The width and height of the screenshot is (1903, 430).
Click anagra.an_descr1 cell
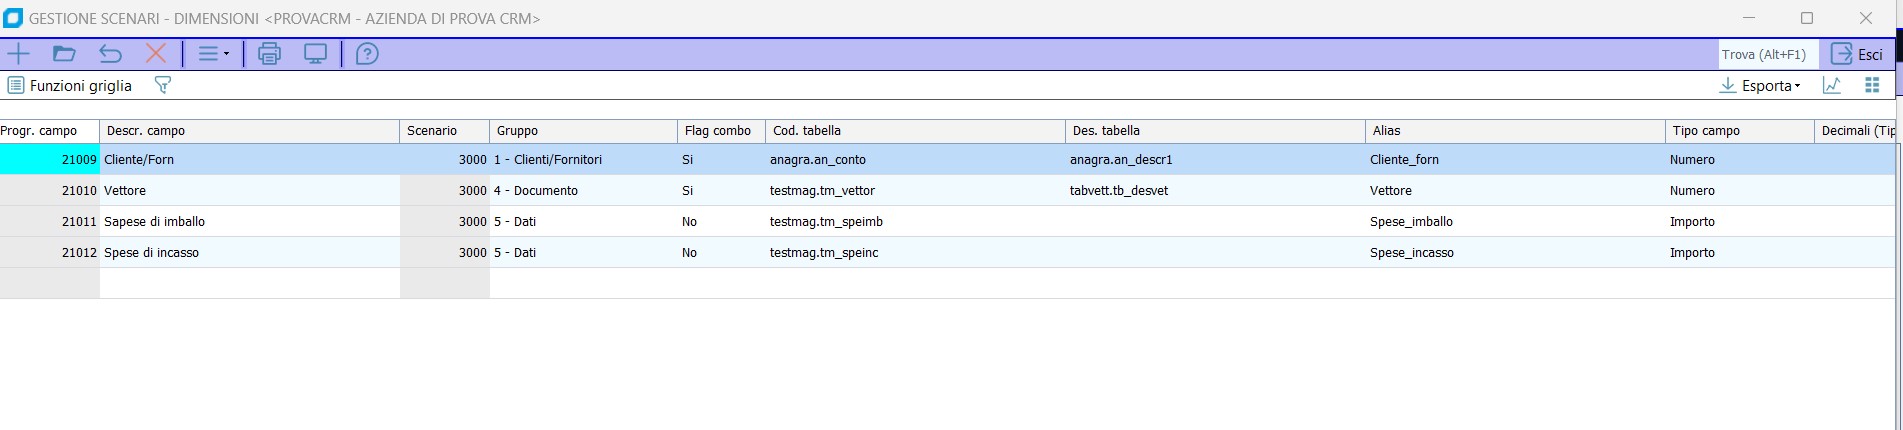[x=1215, y=160]
